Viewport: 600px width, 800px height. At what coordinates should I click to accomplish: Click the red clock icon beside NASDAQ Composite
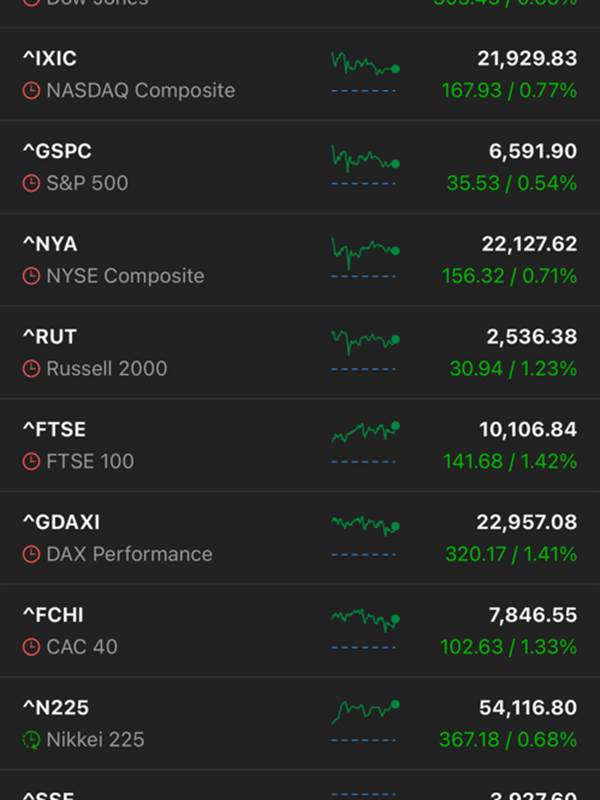31,91
